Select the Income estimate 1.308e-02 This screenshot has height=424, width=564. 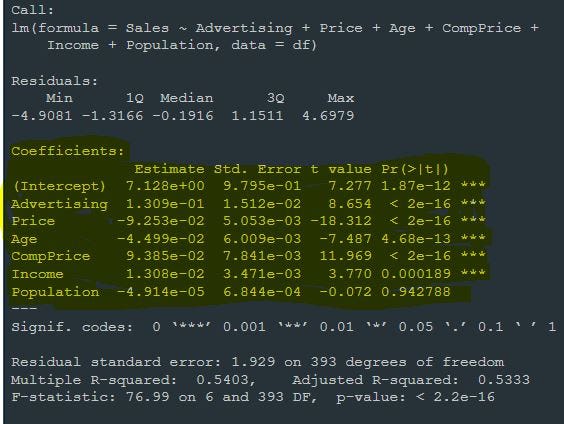[x=165, y=274]
